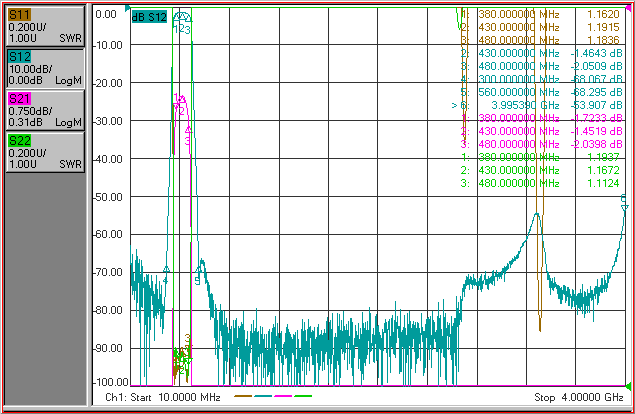
Task: Click the magenta trace legend line
Action: point(283,396)
